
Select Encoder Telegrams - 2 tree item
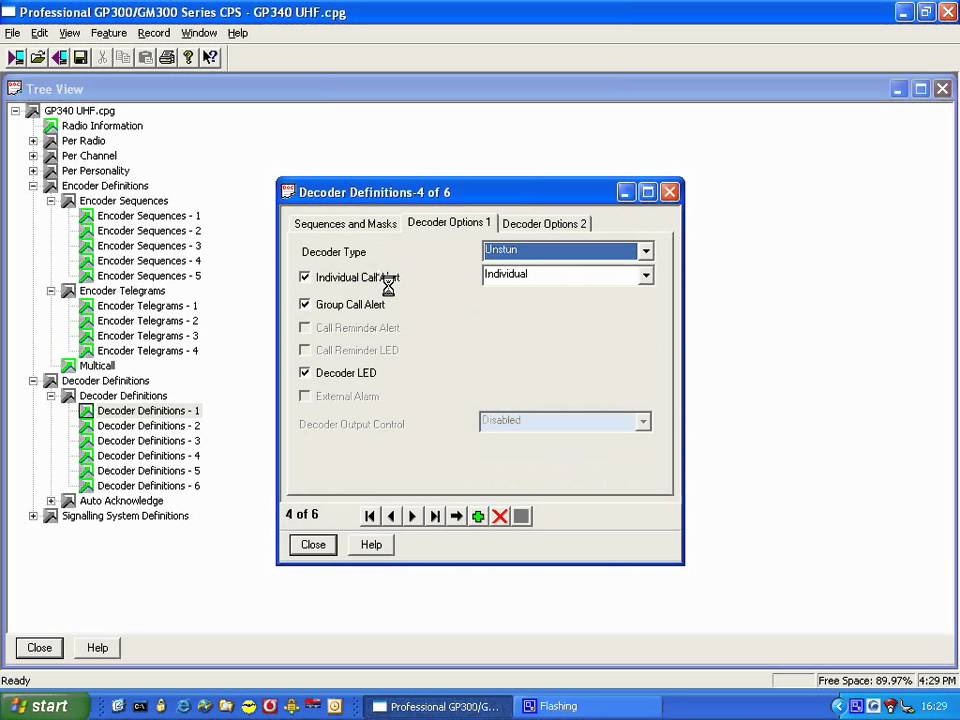click(x=148, y=321)
